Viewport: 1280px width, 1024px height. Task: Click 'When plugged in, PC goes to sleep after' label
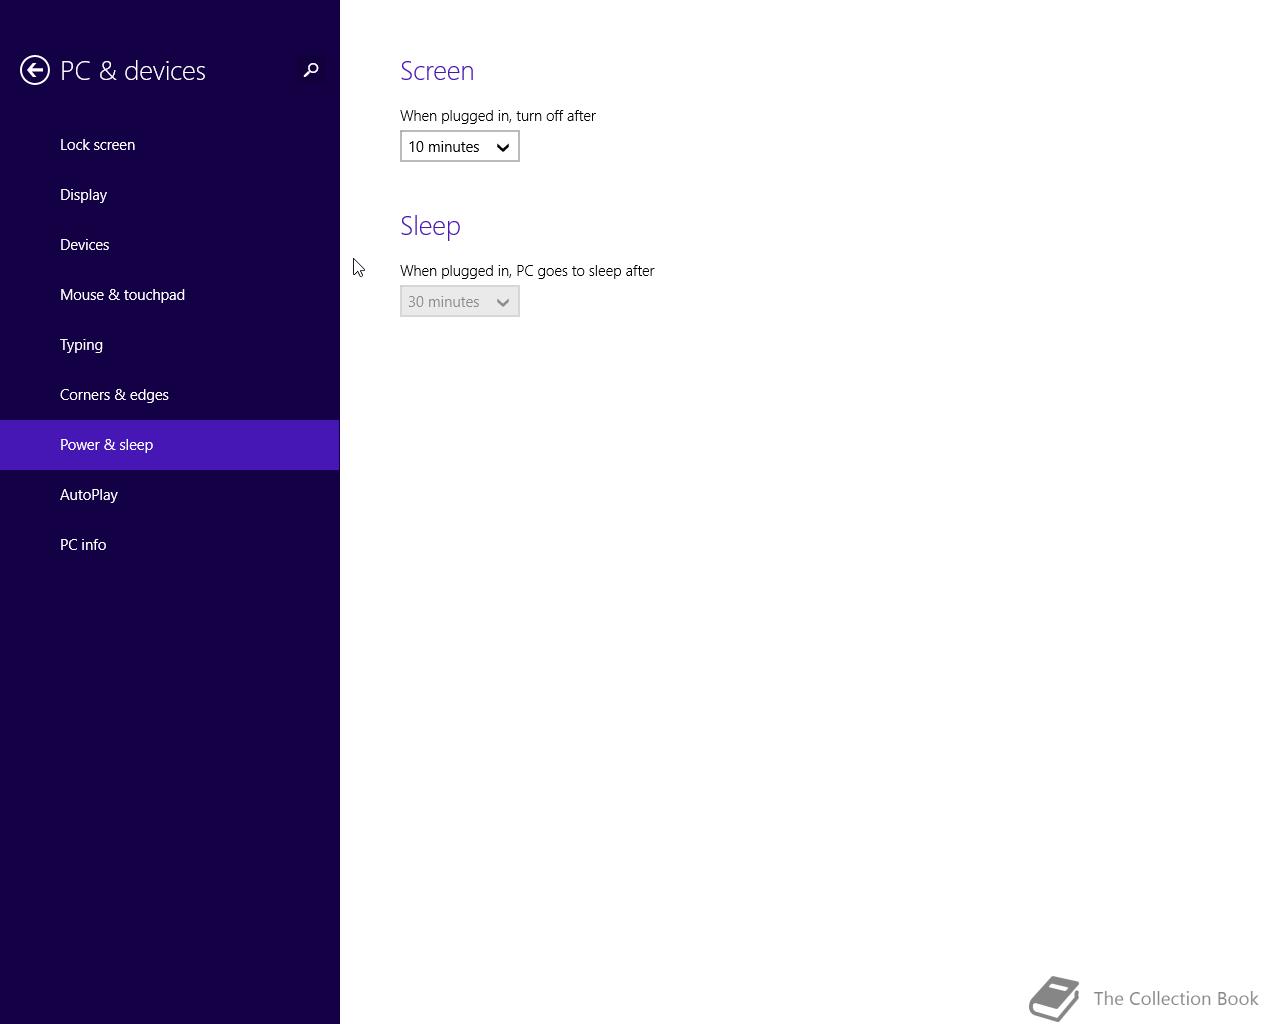pyautogui.click(x=527, y=271)
